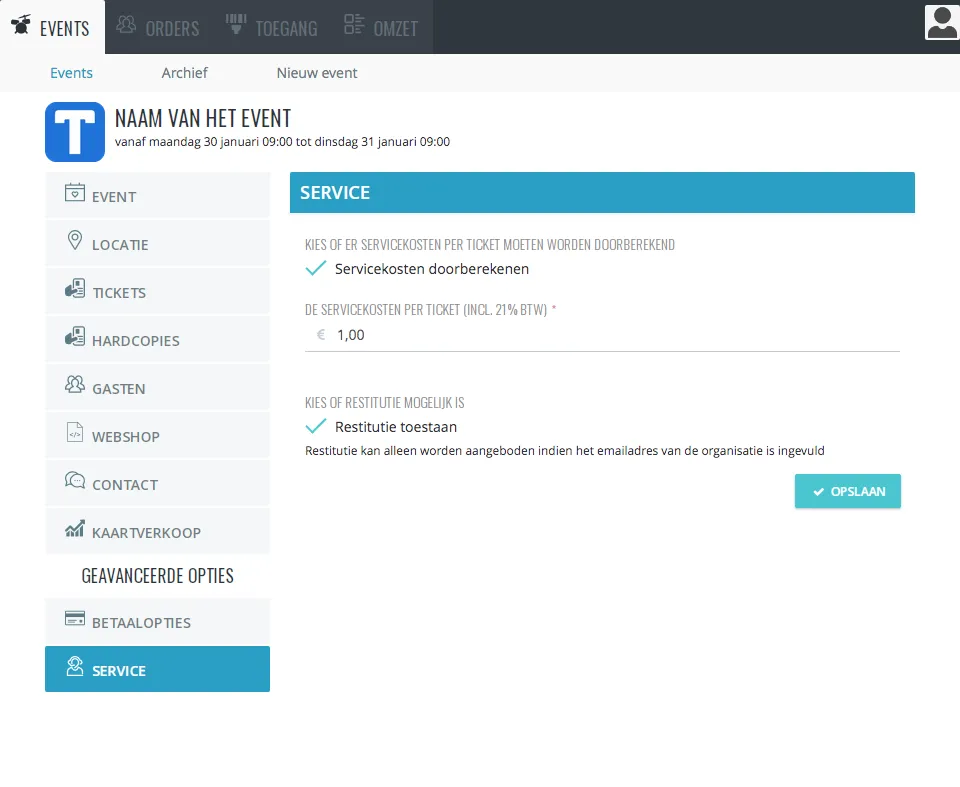Open the Event calendar icon in sidebar
The height and width of the screenshot is (787, 960).
coord(75,194)
